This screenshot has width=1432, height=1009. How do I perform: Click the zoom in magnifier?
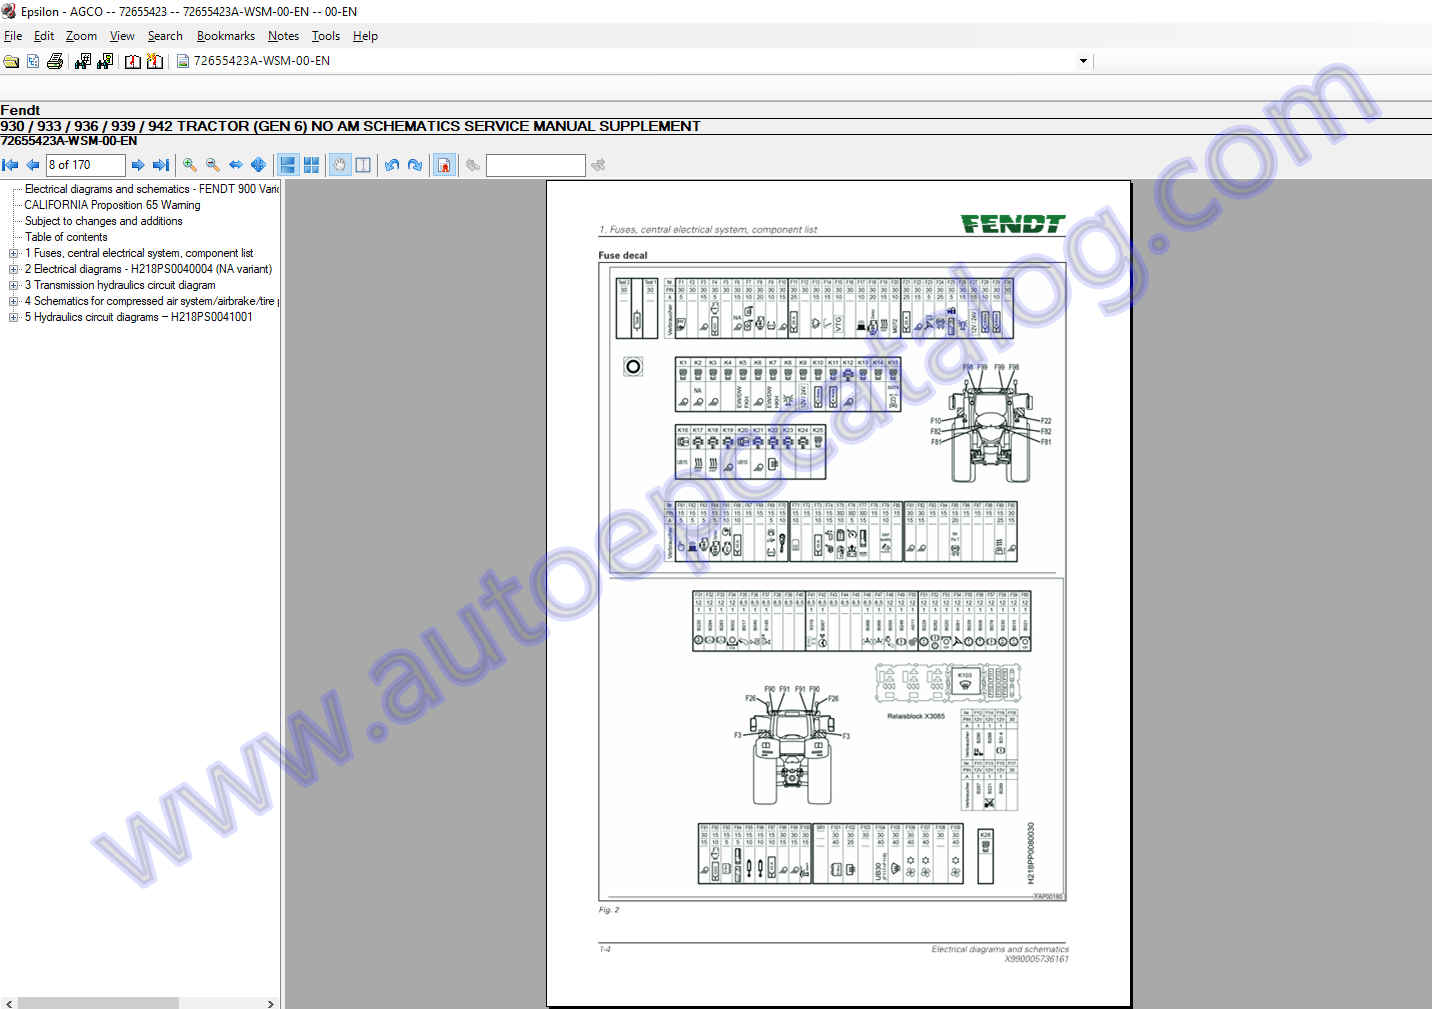pyautogui.click(x=189, y=165)
